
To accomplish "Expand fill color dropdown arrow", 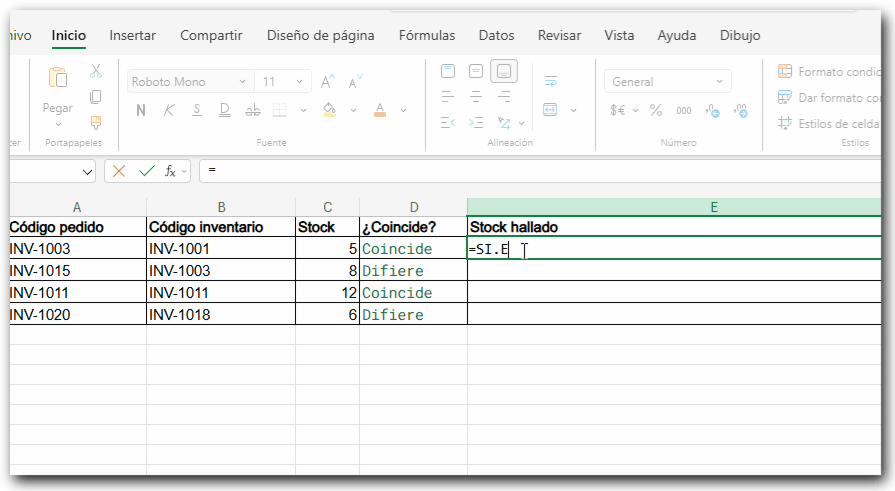I will click(353, 110).
